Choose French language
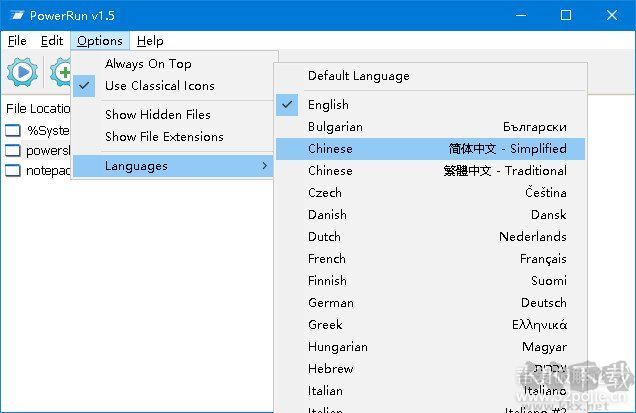This screenshot has height=413, width=636. 431,259
